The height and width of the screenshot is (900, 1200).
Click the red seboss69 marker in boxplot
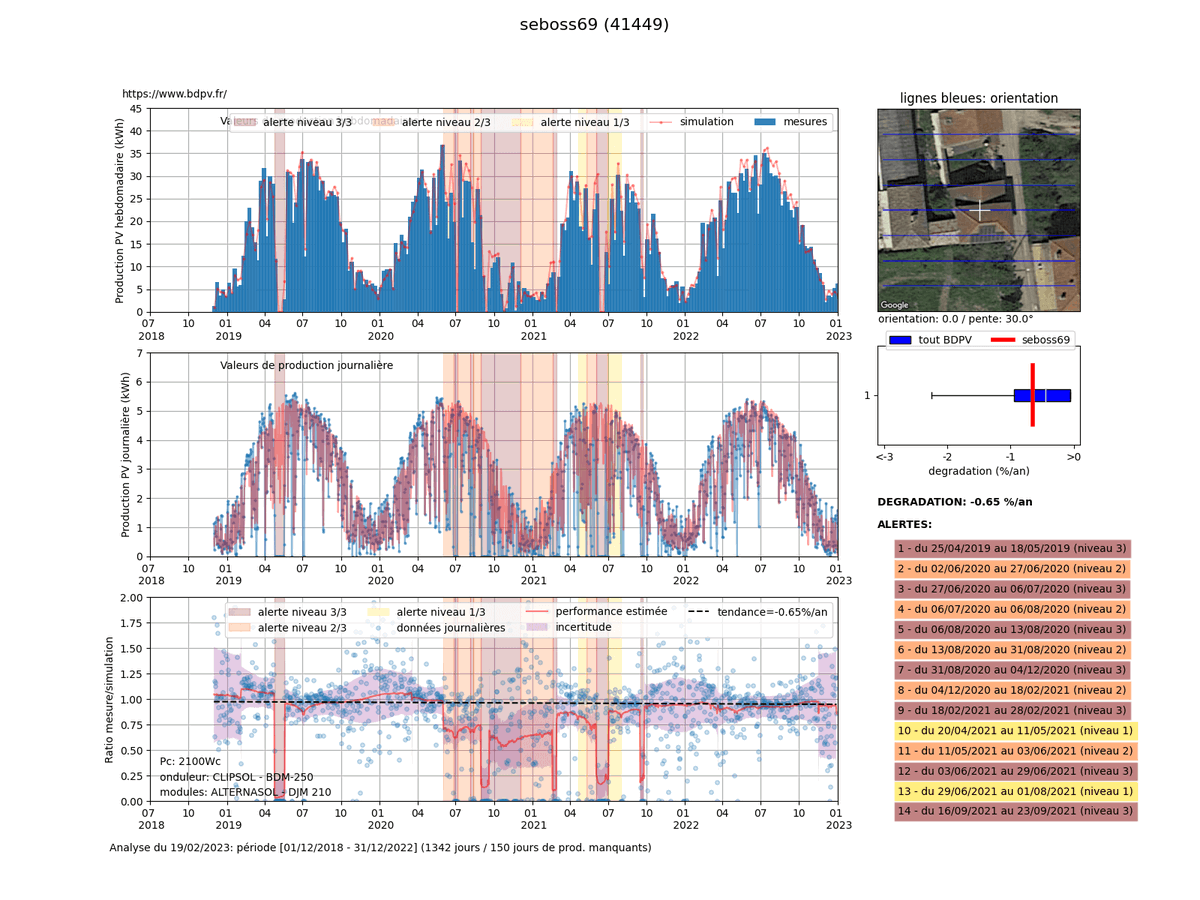coord(1032,395)
